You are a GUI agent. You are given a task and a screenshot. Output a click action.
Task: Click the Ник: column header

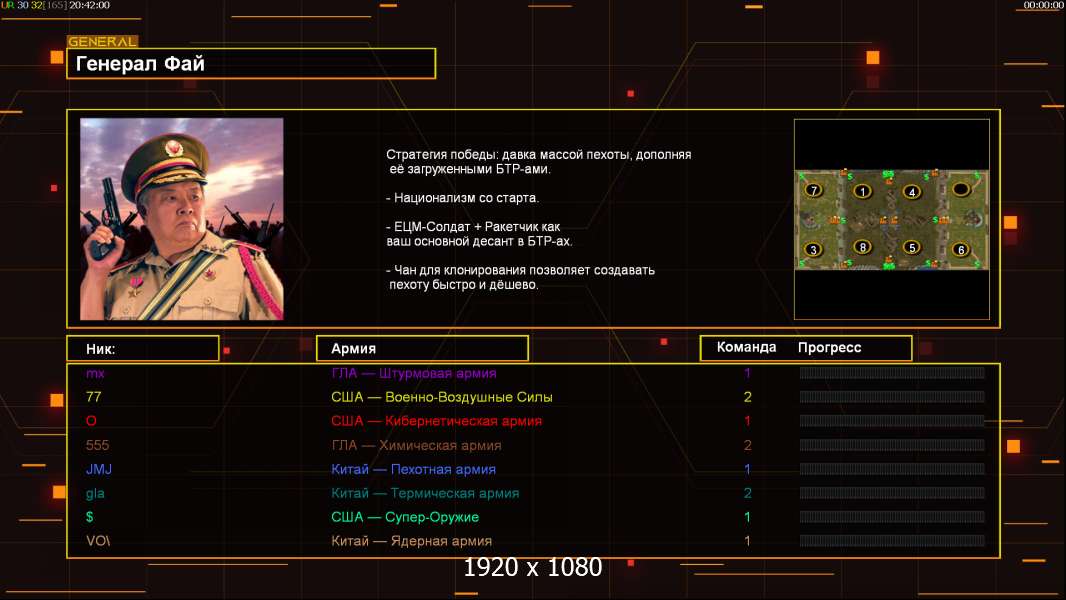143,349
